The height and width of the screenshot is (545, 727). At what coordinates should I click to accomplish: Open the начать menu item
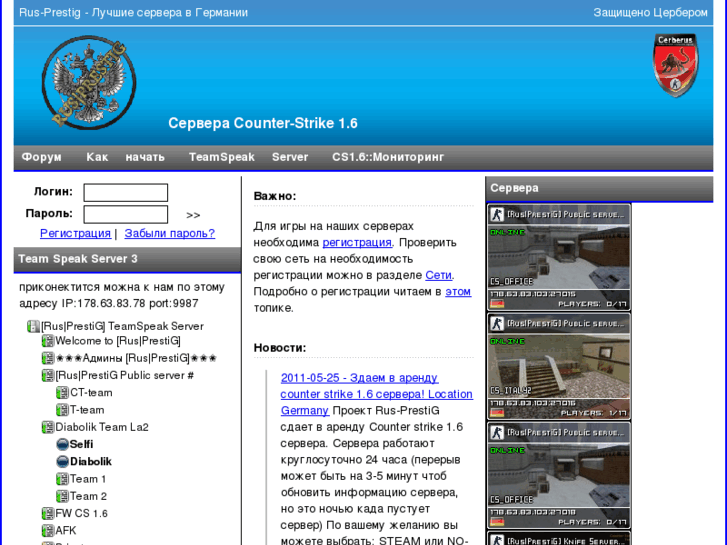(x=145, y=157)
